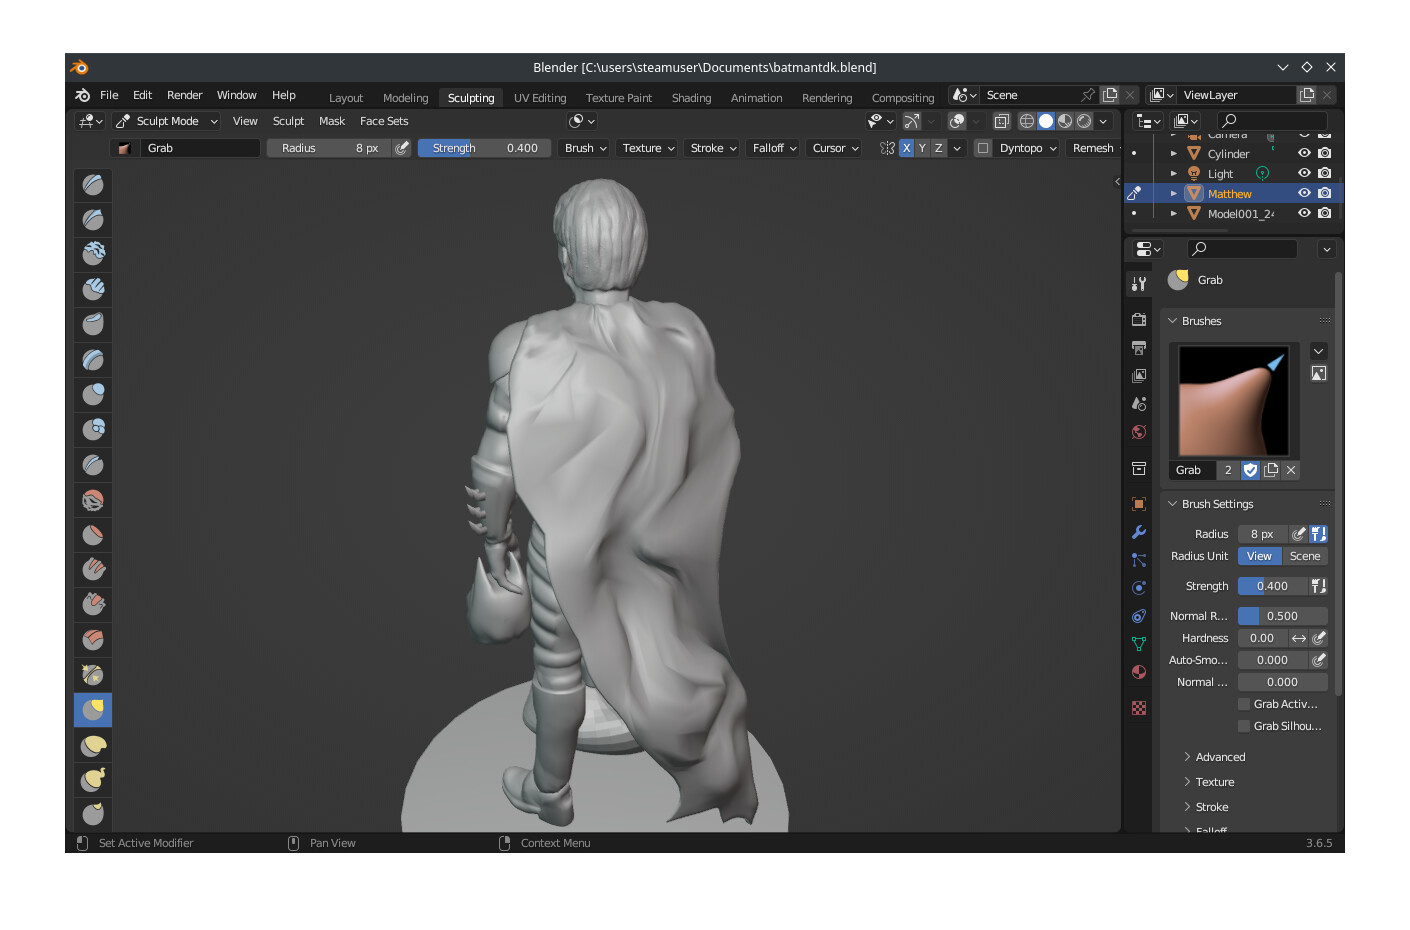This screenshot has height=930, width=1410.
Task: Select the Layer brush tool
Action: [x=93, y=359]
